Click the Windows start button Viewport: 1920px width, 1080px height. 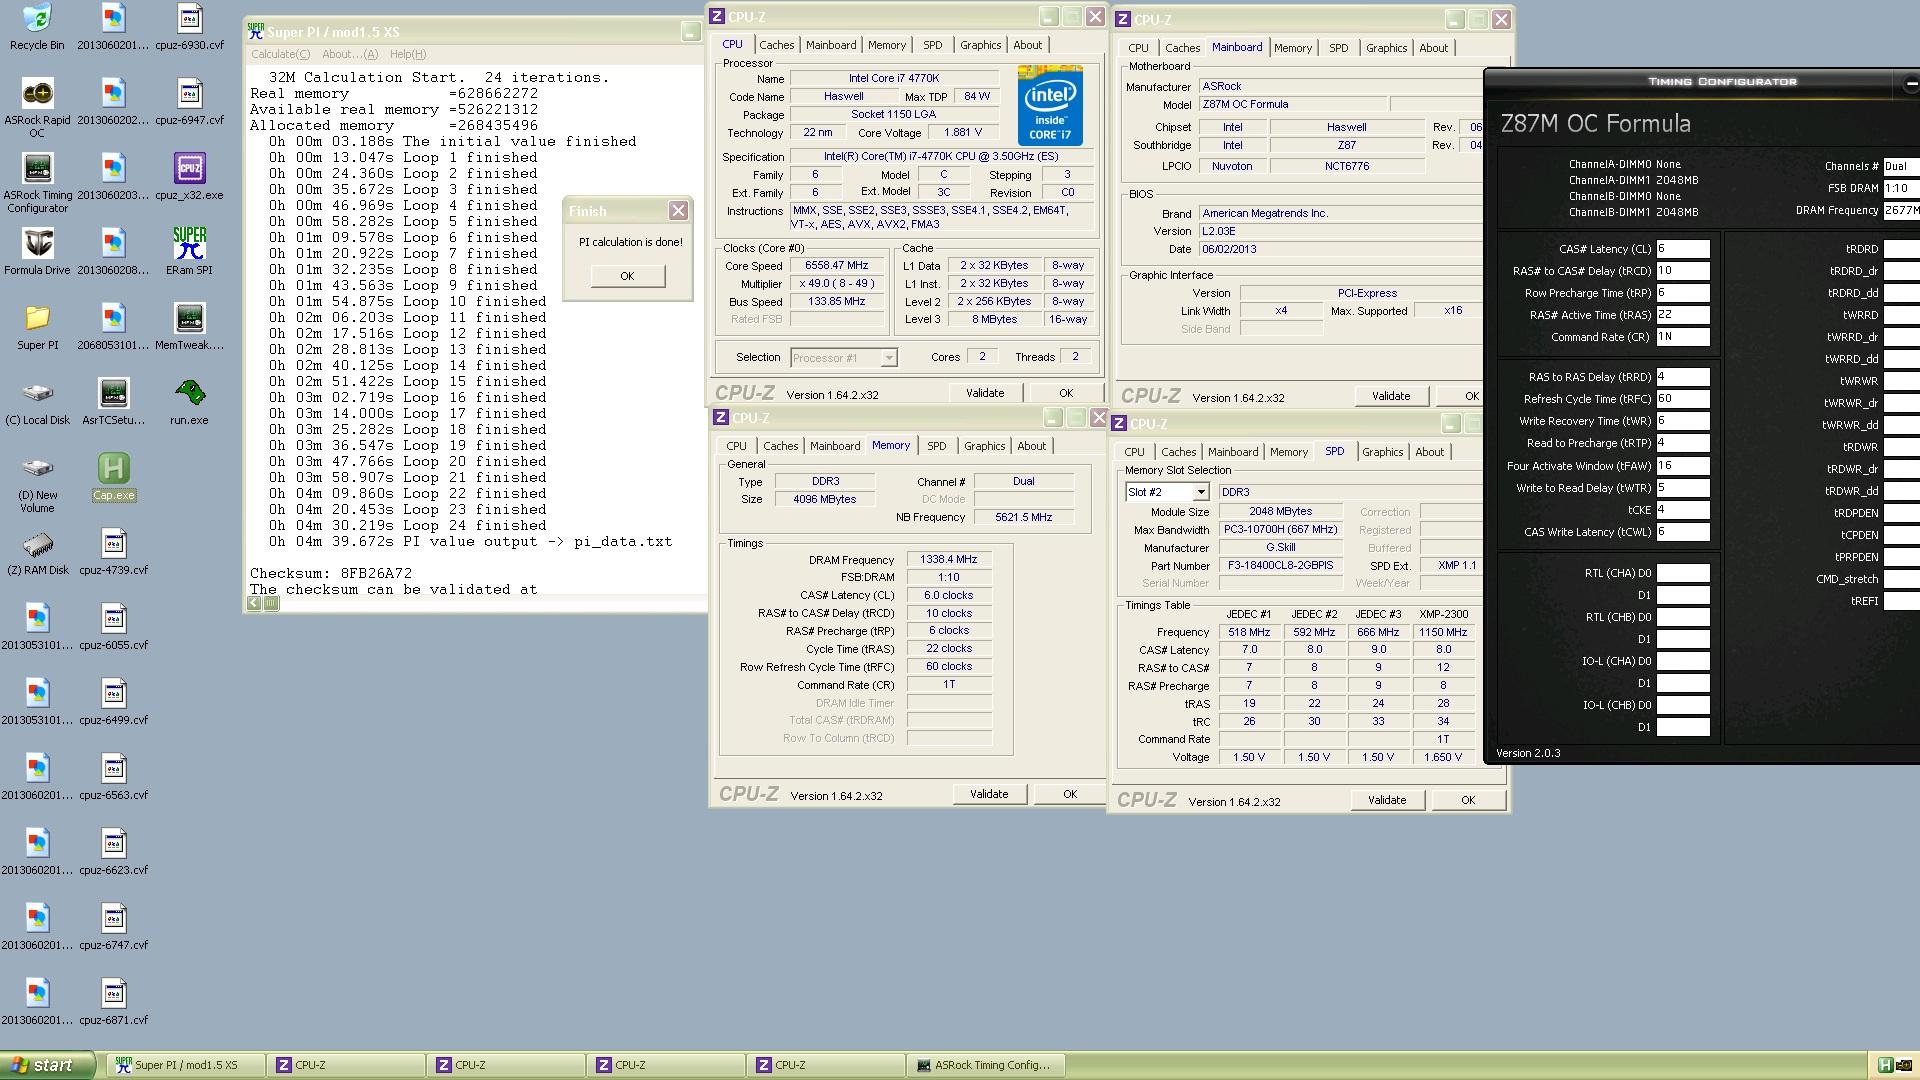48,1065
